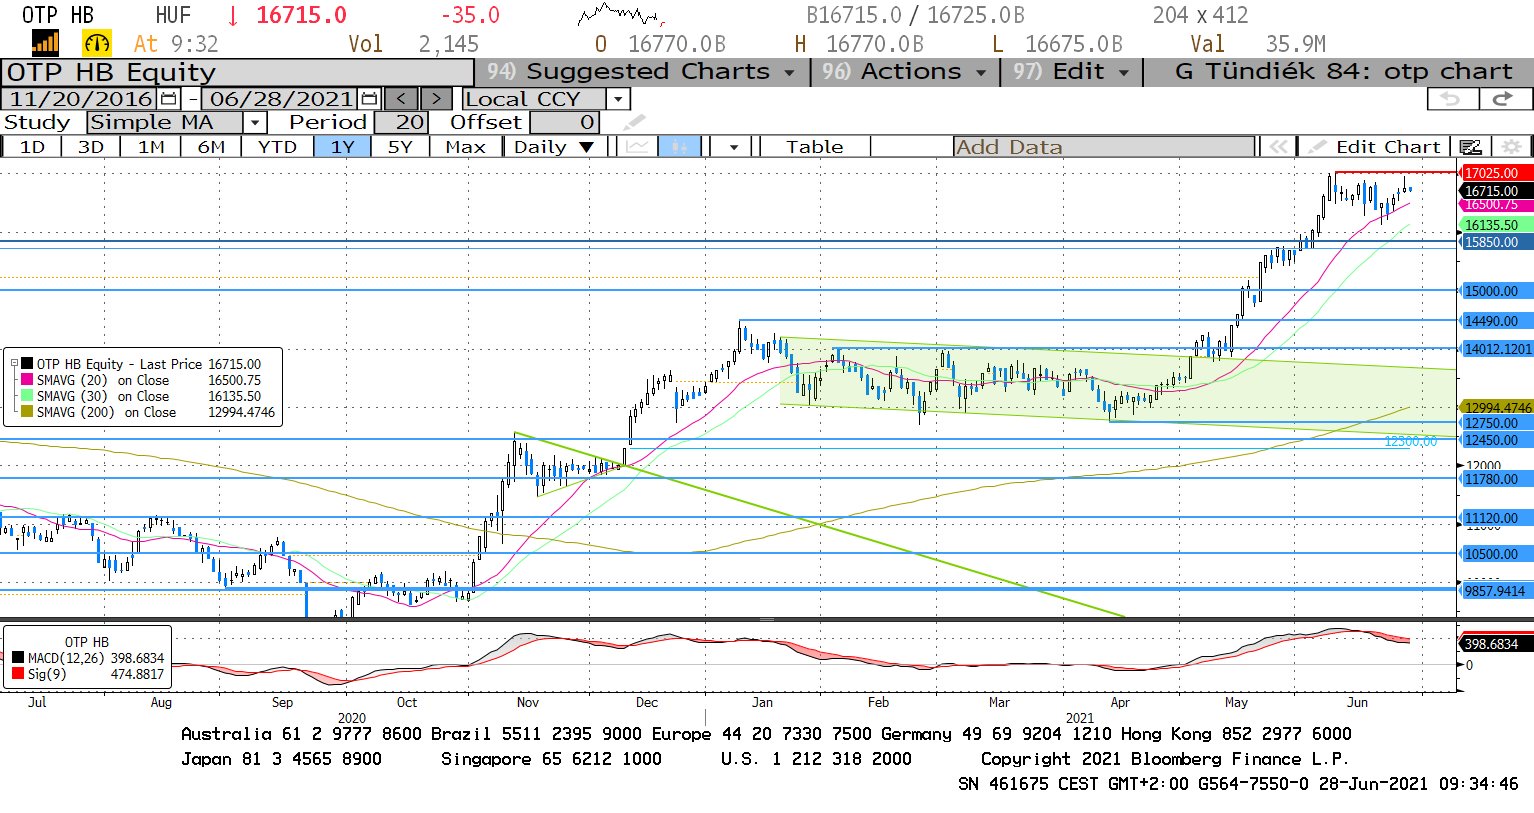Select the 1Y time range tab
The image size is (1534, 813).
(343, 147)
